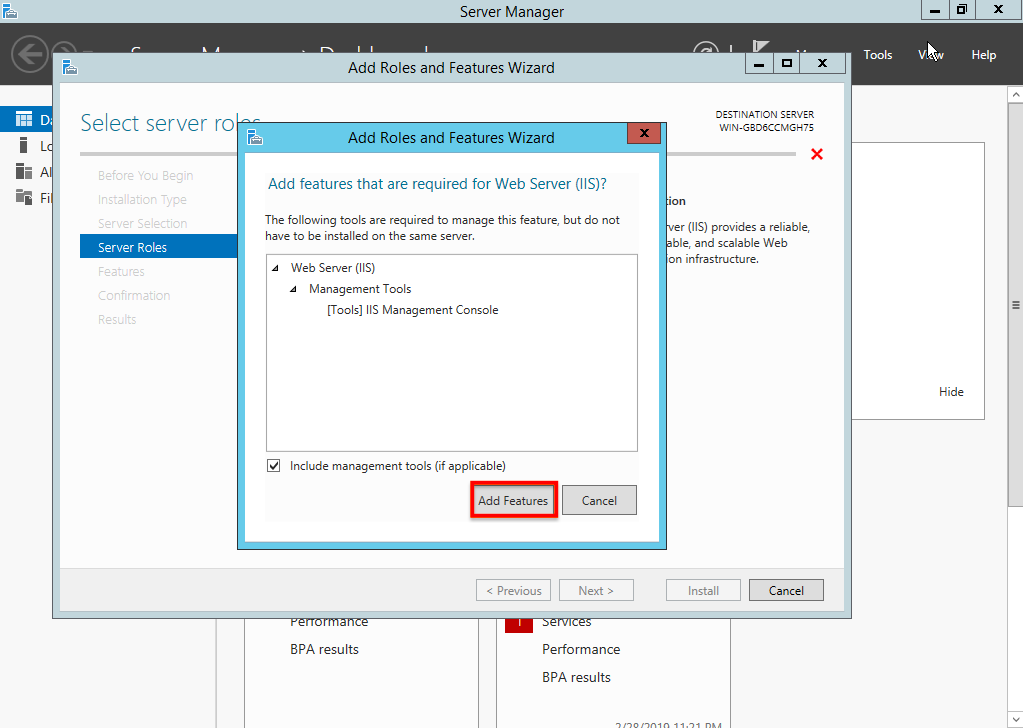Open the Help menu in Server Manager
This screenshot has height=728, width=1023.
(983, 55)
